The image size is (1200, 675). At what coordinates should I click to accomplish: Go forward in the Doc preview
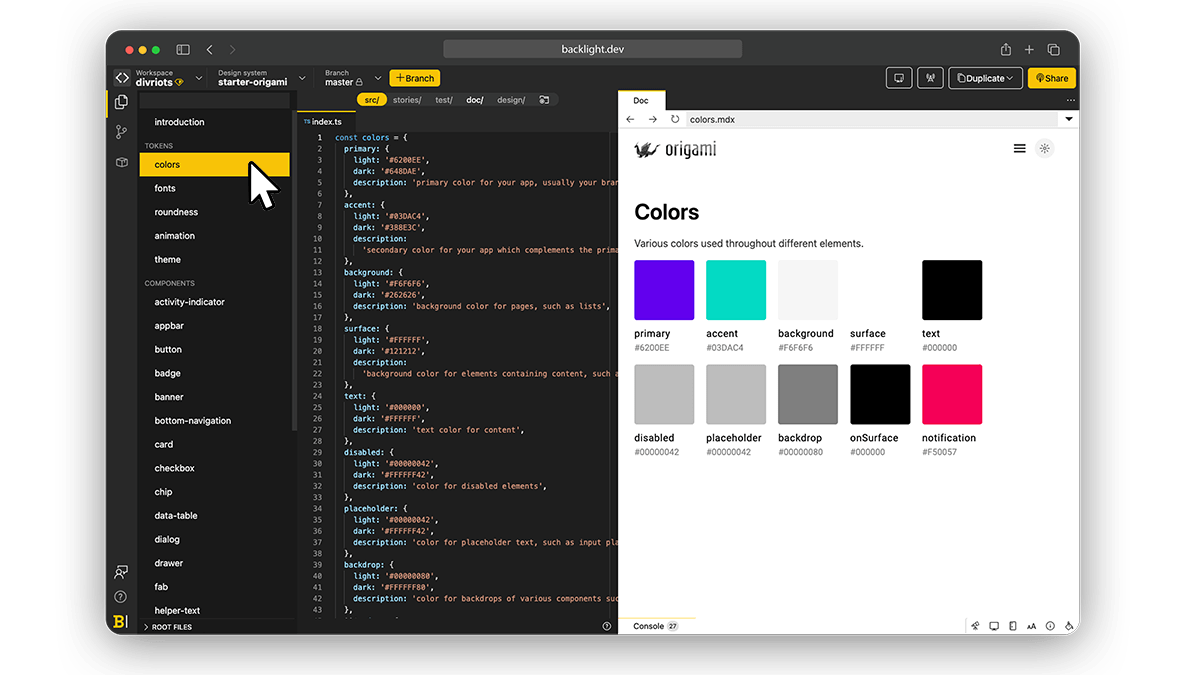click(x=652, y=119)
